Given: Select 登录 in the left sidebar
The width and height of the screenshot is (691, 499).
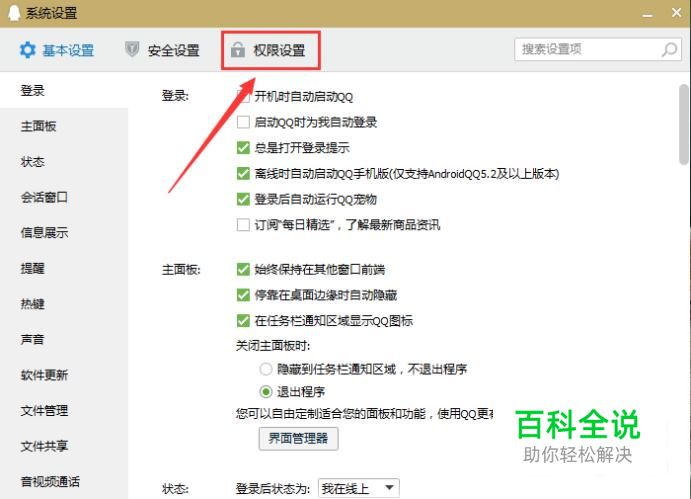Looking at the screenshot, I should [x=64, y=90].
